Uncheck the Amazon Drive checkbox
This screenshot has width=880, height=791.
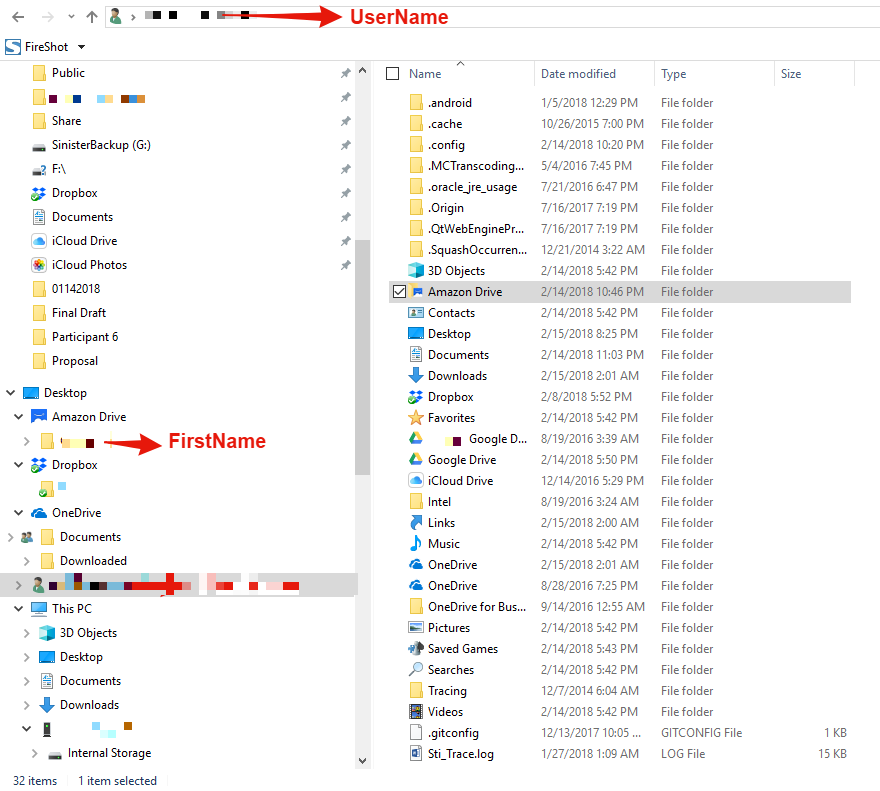click(x=400, y=291)
